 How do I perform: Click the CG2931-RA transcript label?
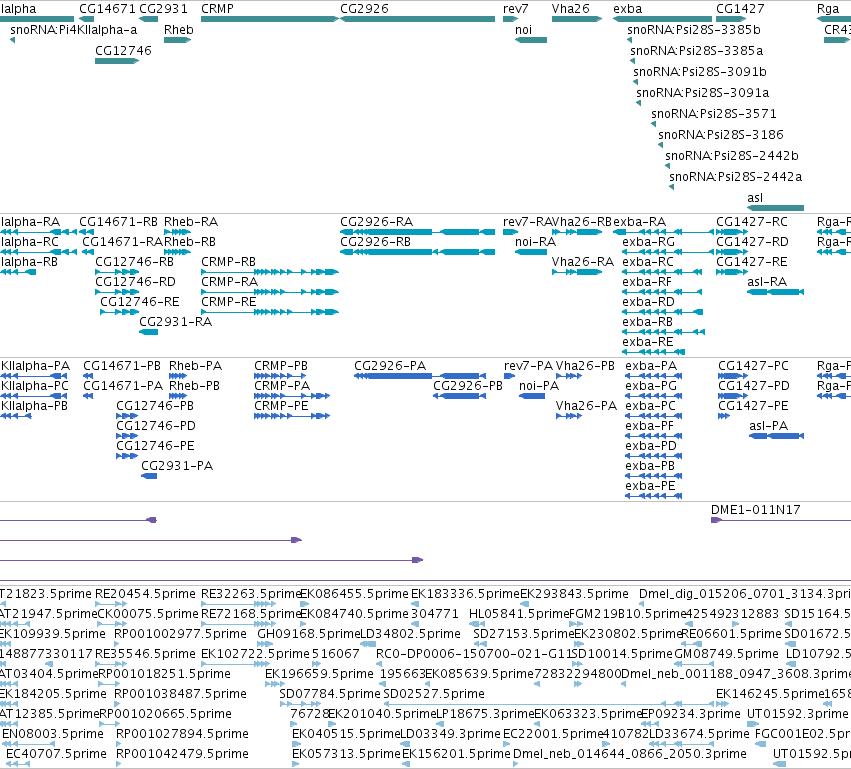click(x=175, y=322)
